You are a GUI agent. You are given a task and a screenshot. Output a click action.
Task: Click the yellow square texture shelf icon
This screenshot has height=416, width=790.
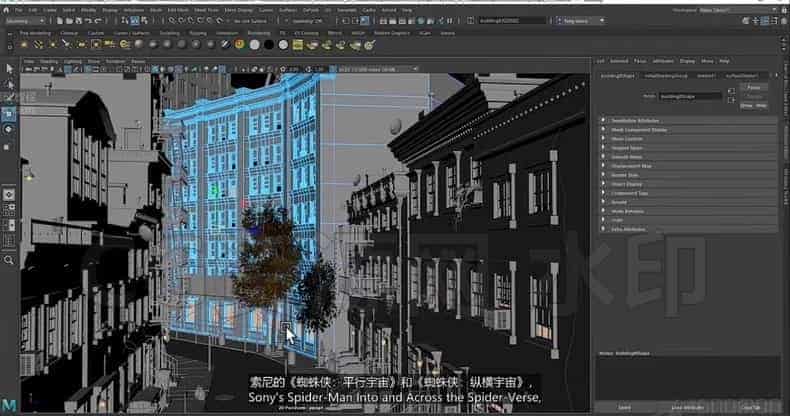click(x=298, y=45)
